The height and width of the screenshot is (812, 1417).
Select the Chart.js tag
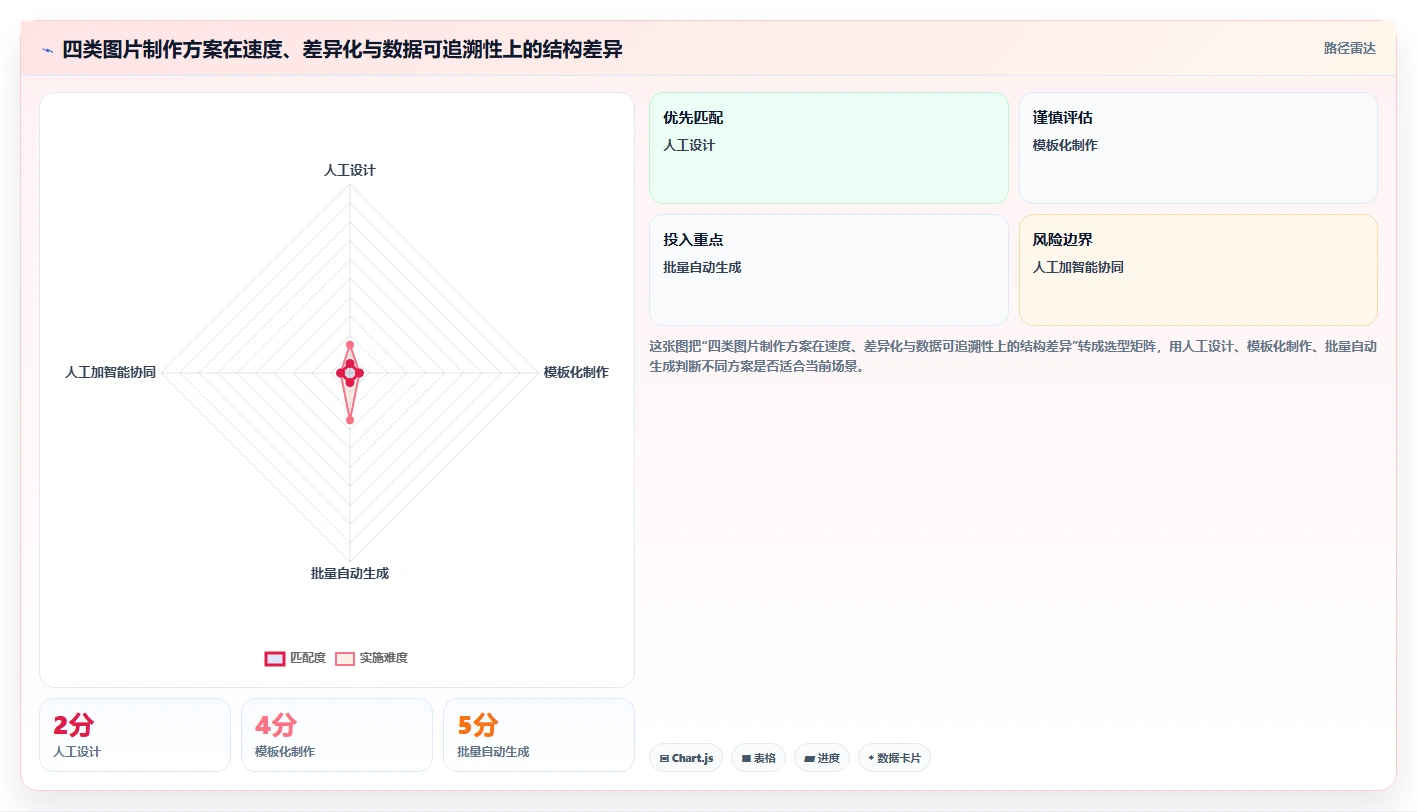(x=686, y=758)
